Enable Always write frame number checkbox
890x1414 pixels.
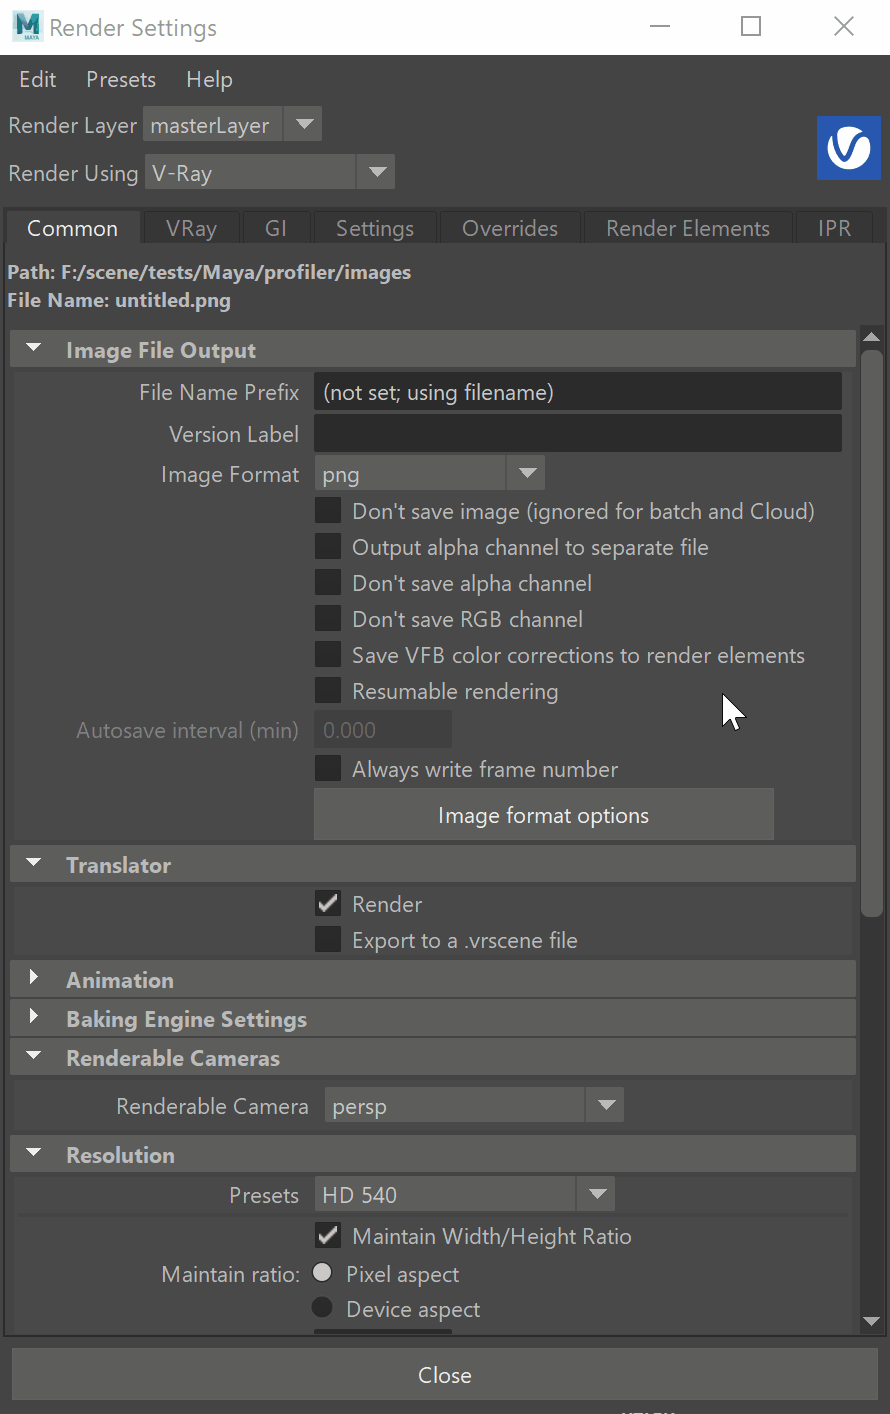pyautogui.click(x=328, y=769)
